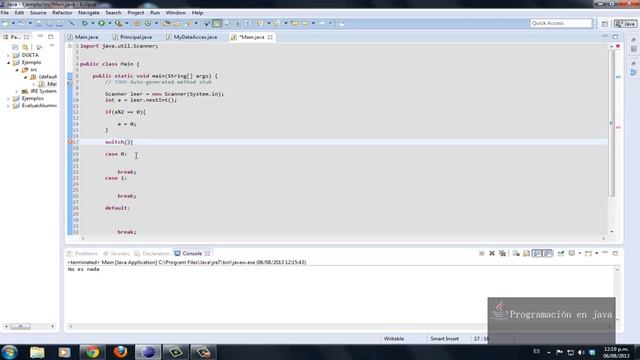
Task: Open the Run configurations dropdown arrow
Action: pos(109,24)
